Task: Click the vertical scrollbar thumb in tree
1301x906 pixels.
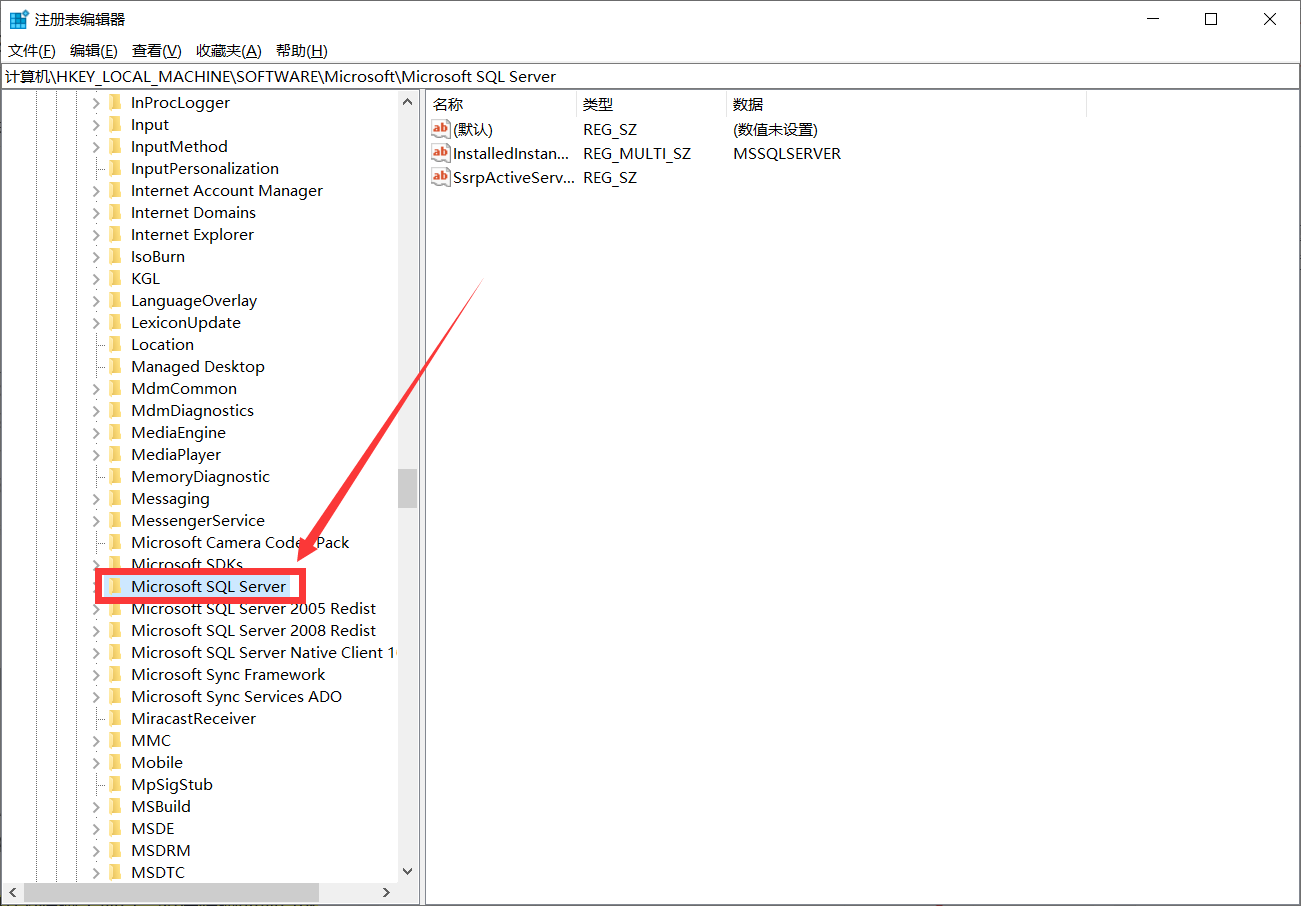Action: (407, 488)
